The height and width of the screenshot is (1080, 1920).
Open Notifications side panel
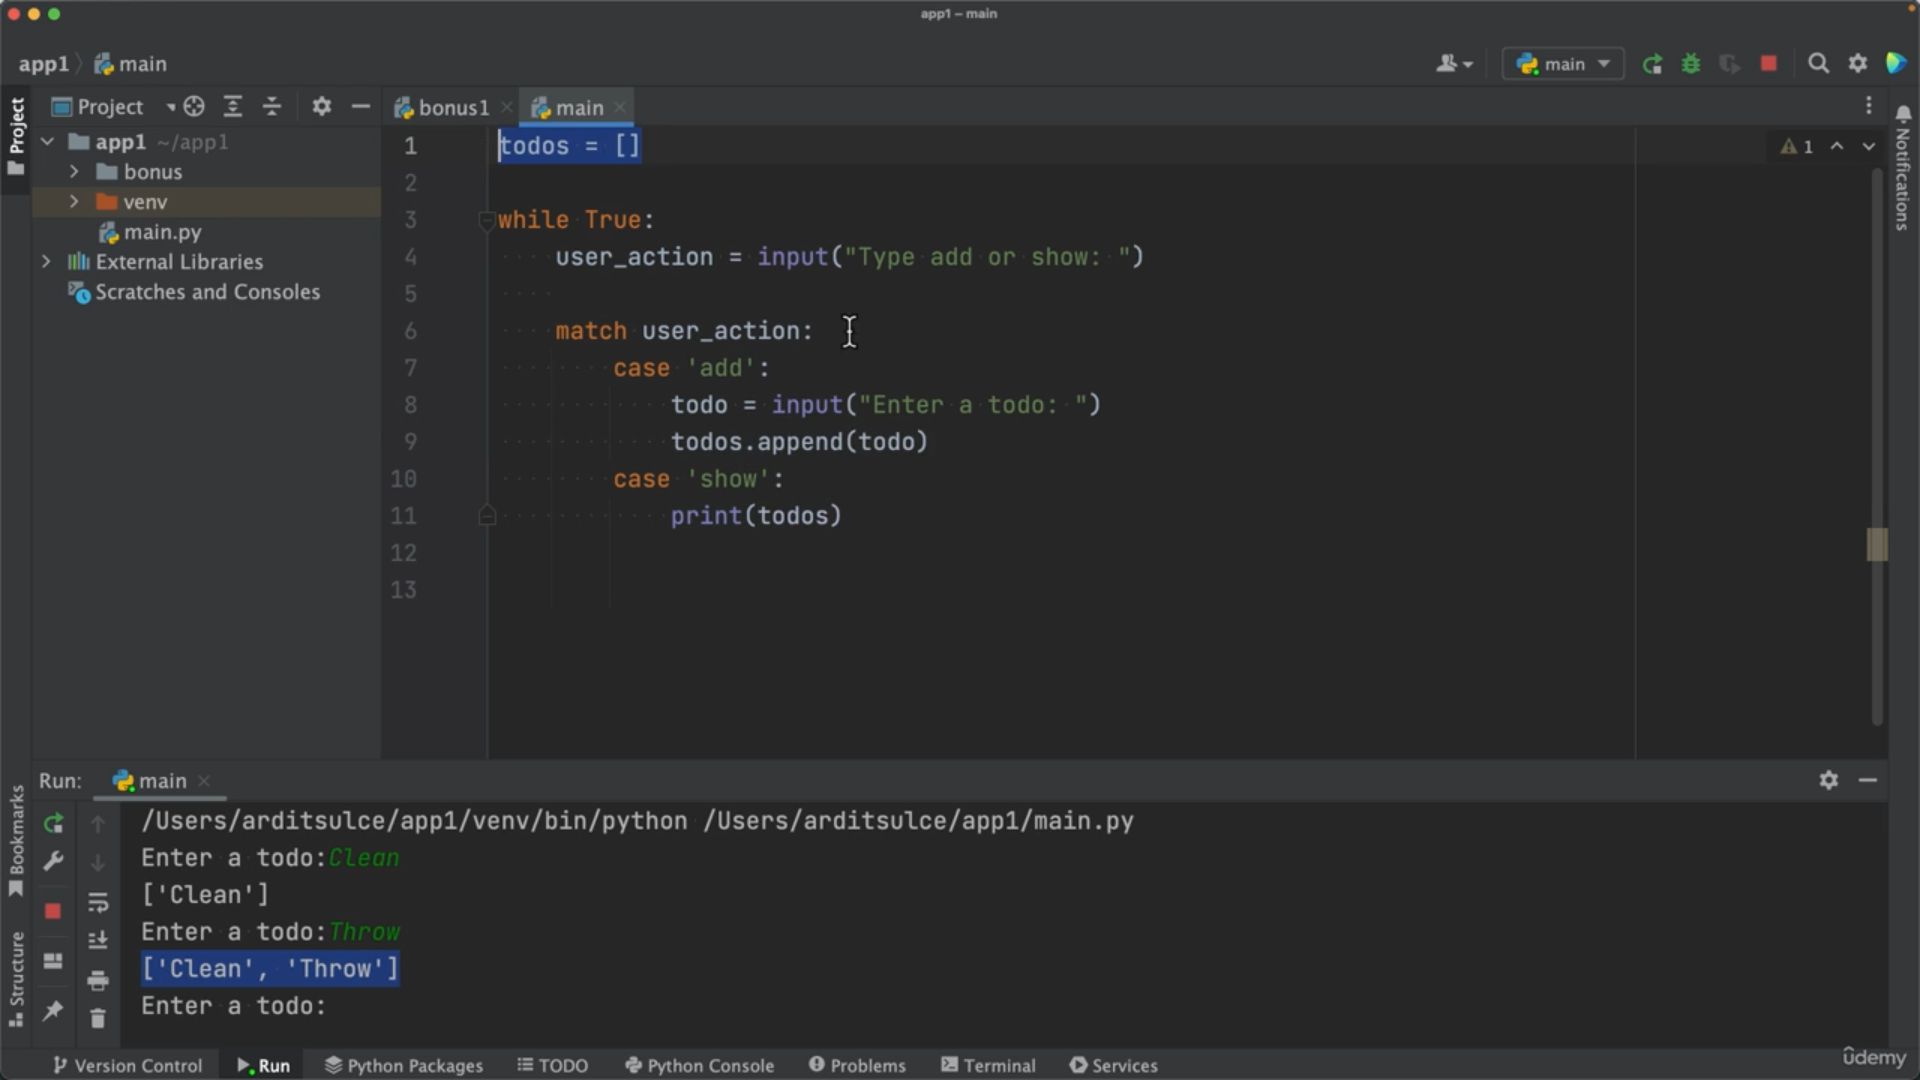coord(1903,167)
